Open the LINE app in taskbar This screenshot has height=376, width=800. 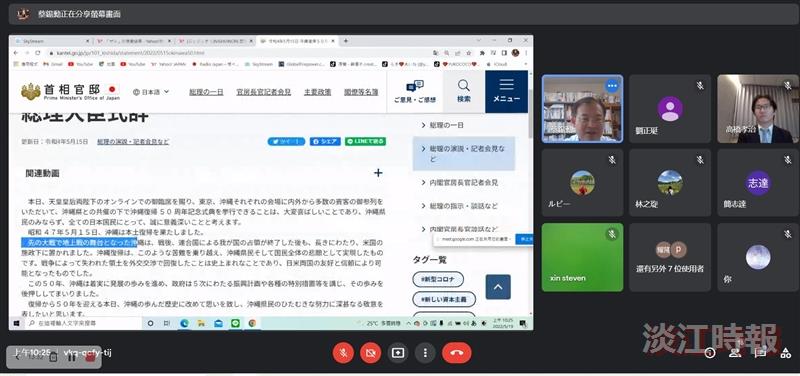point(235,323)
